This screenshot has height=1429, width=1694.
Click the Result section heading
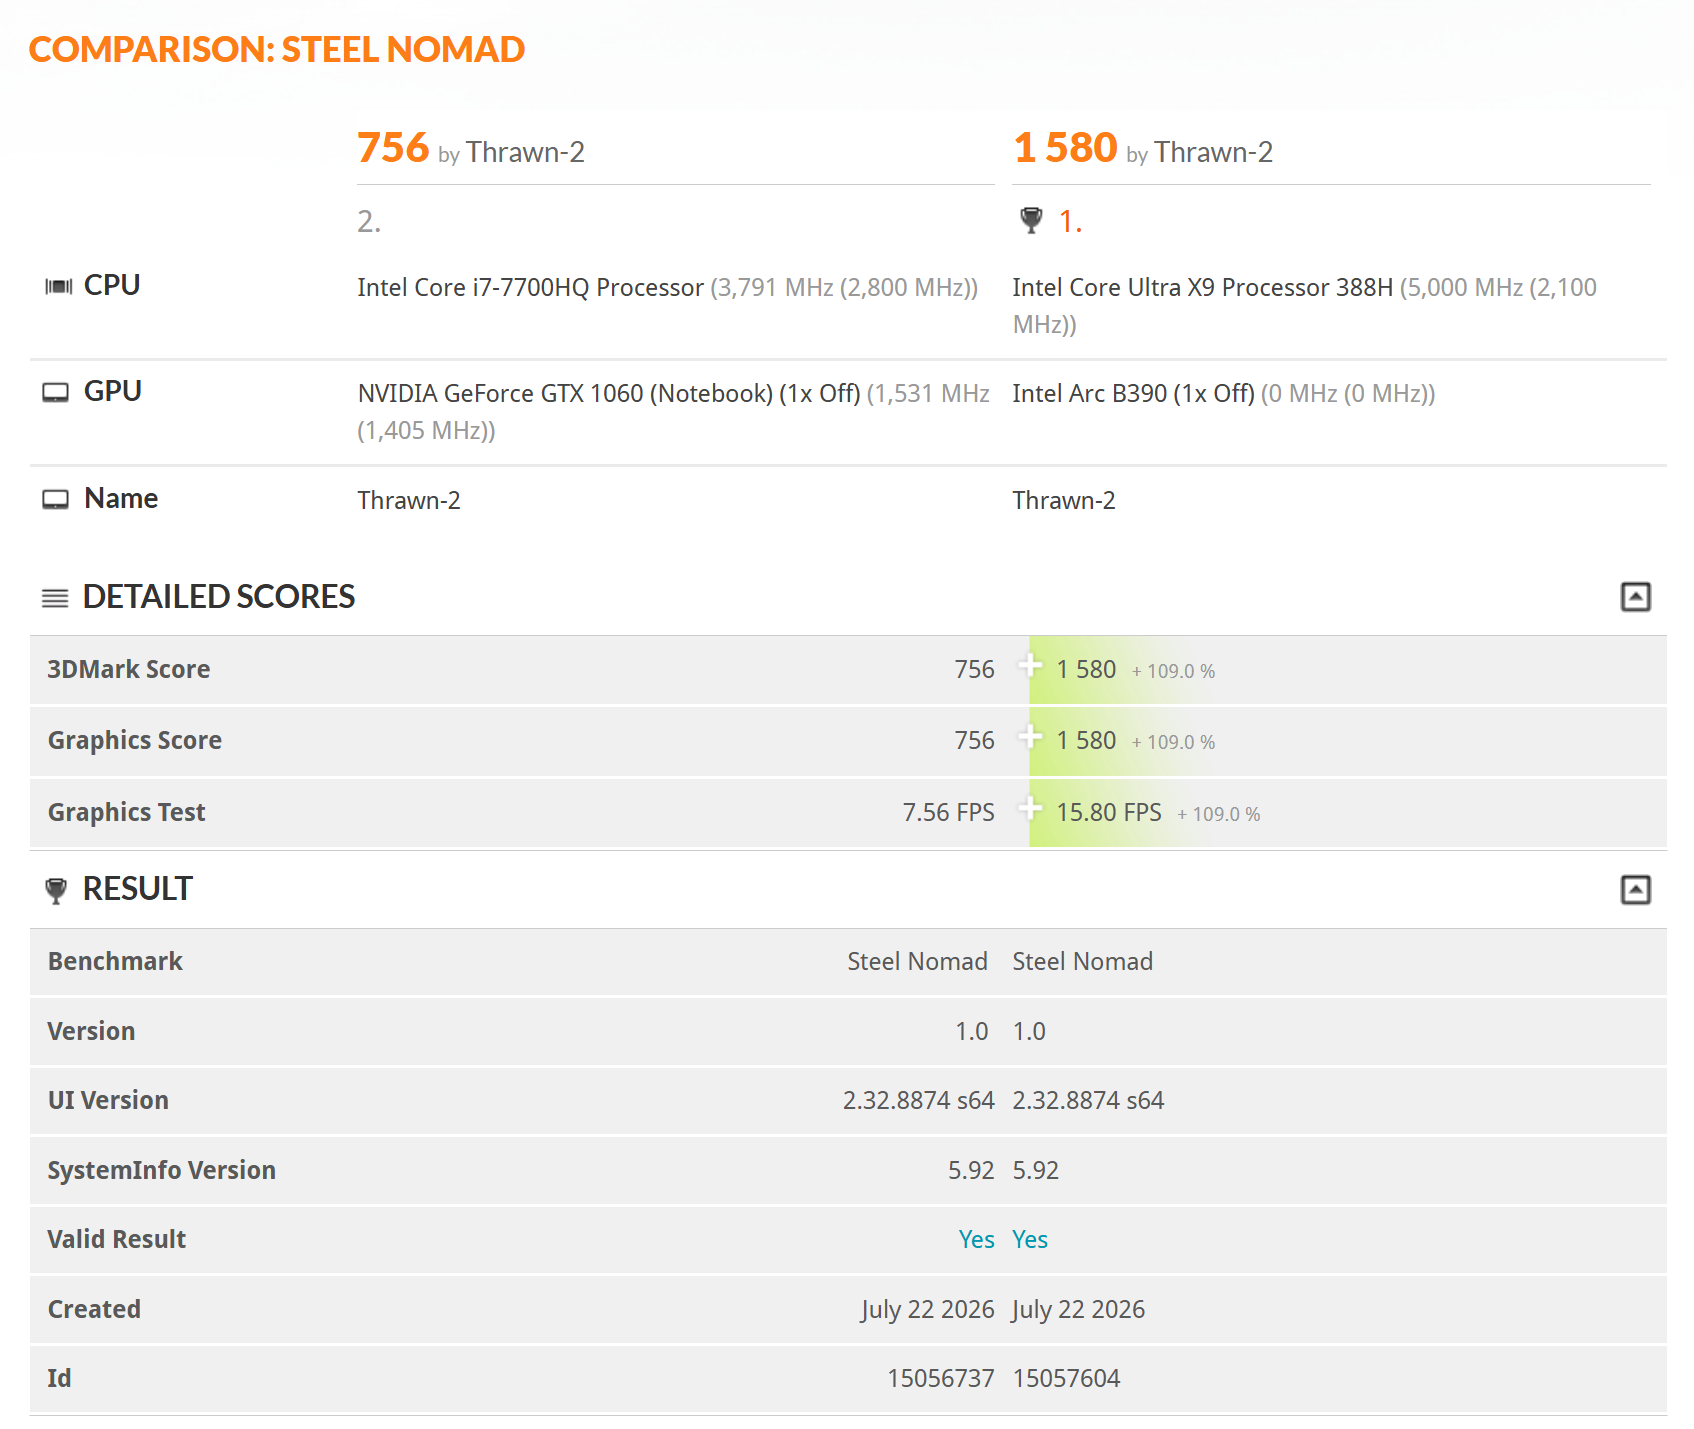[137, 889]
